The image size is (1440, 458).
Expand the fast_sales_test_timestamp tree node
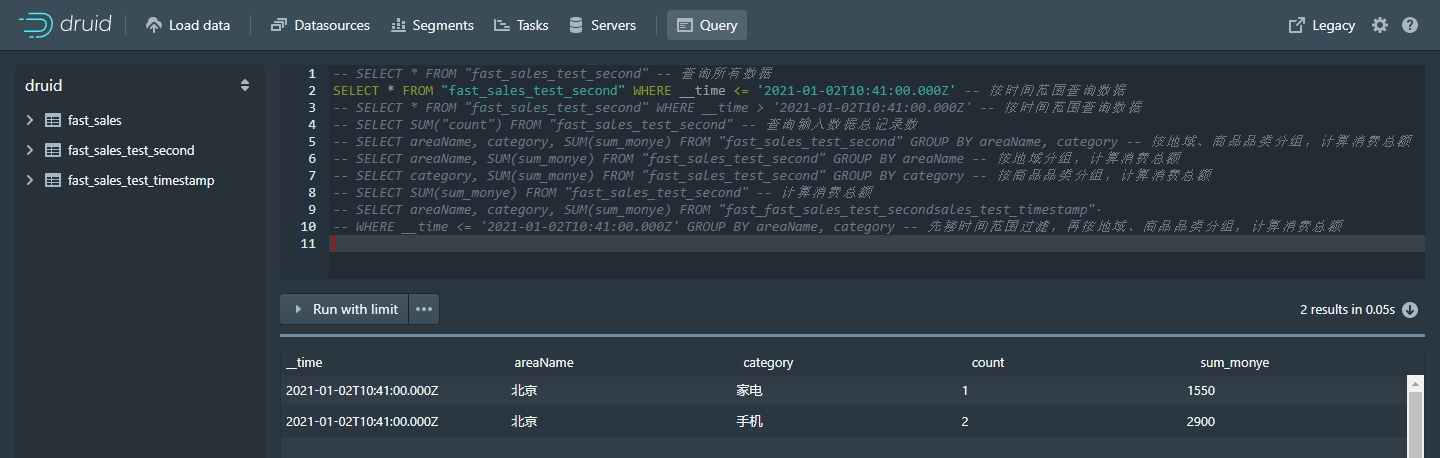30,180
